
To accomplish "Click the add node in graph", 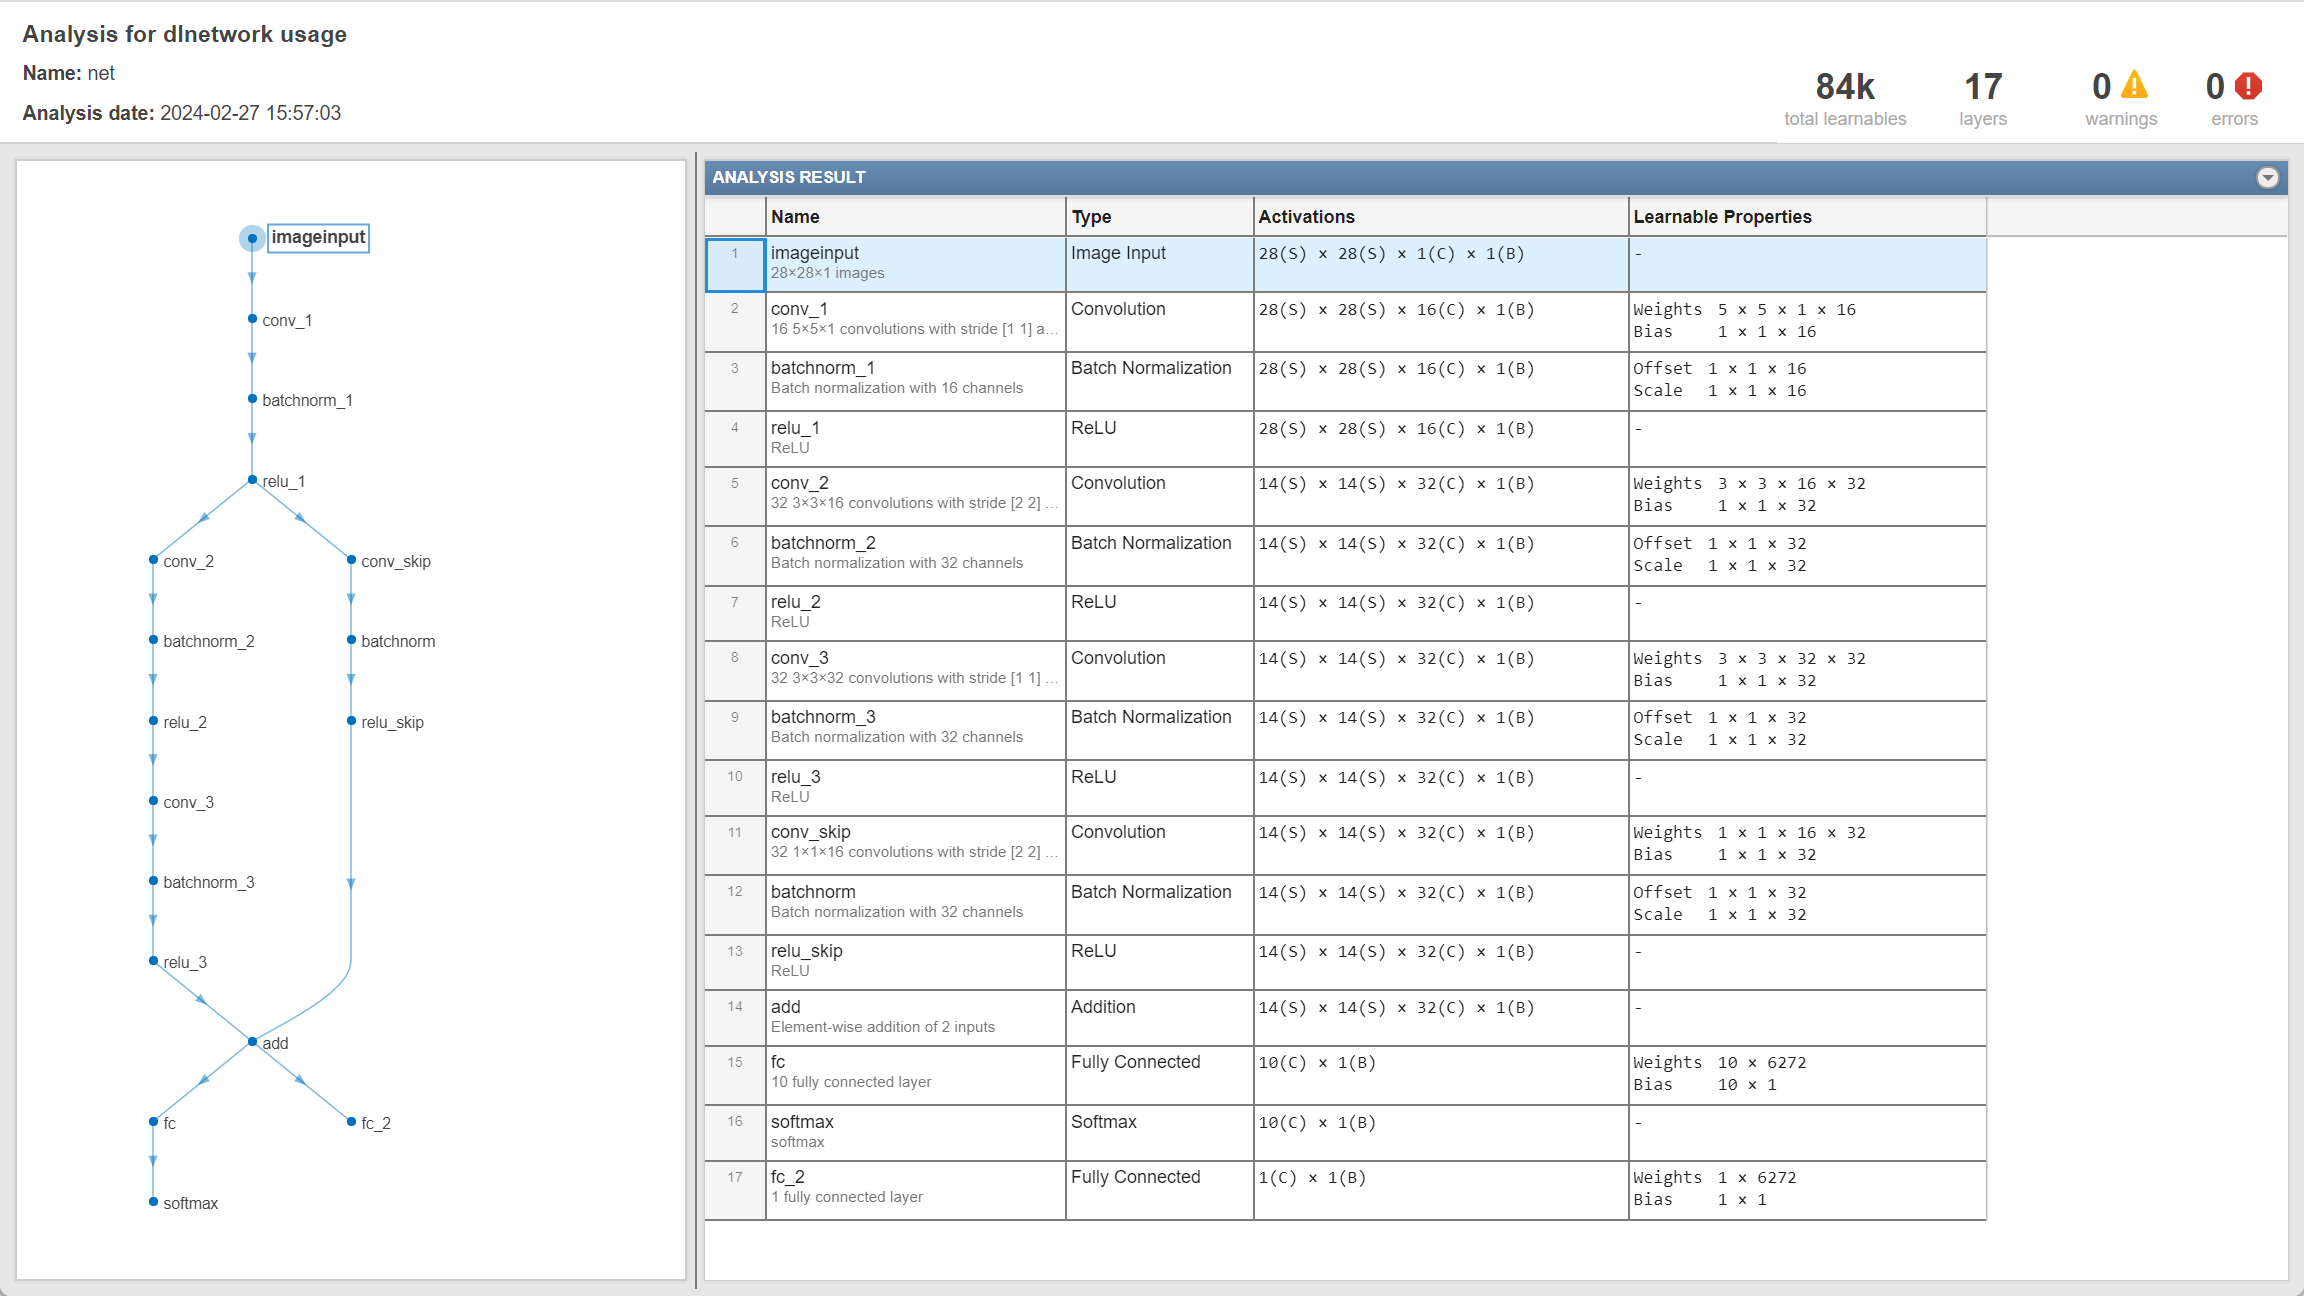I will click(x=253, y=1042).
